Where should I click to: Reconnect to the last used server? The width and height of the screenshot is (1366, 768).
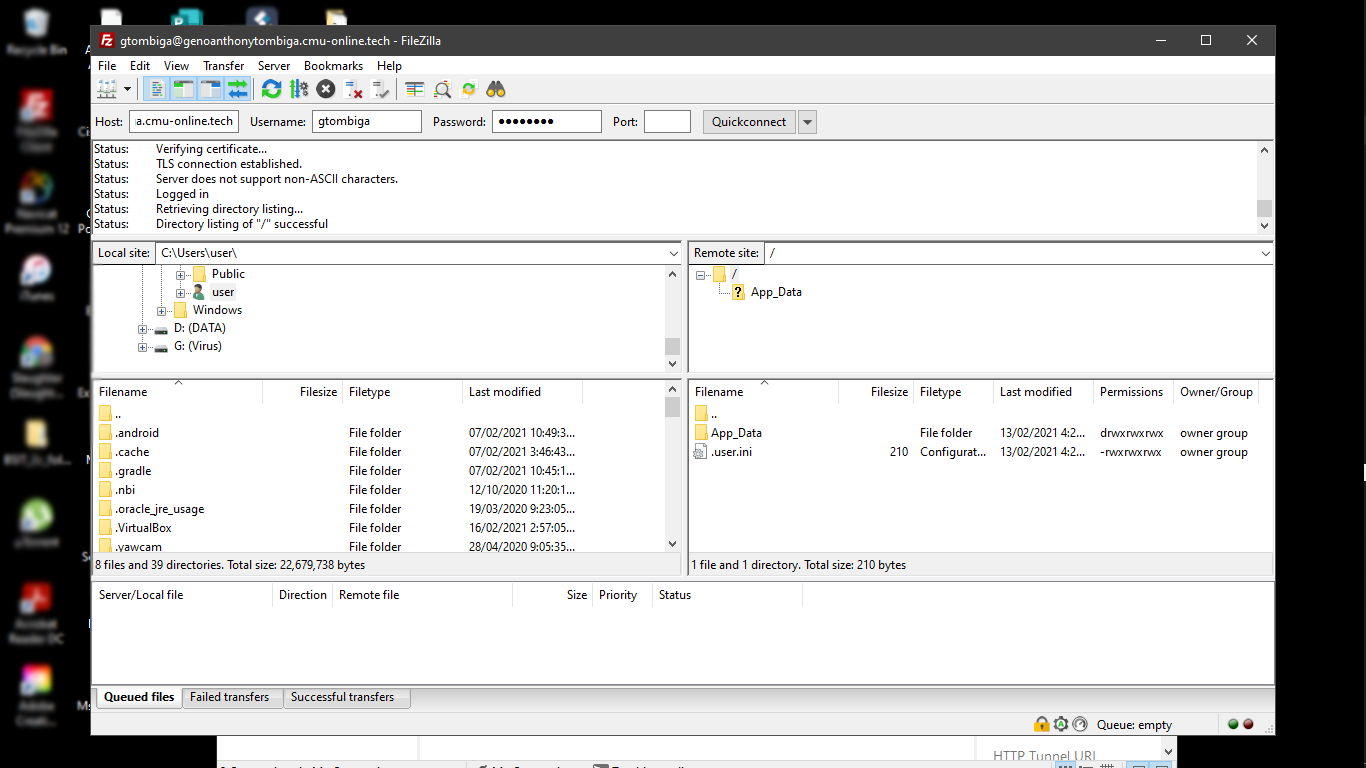click(x=380, y=89)
